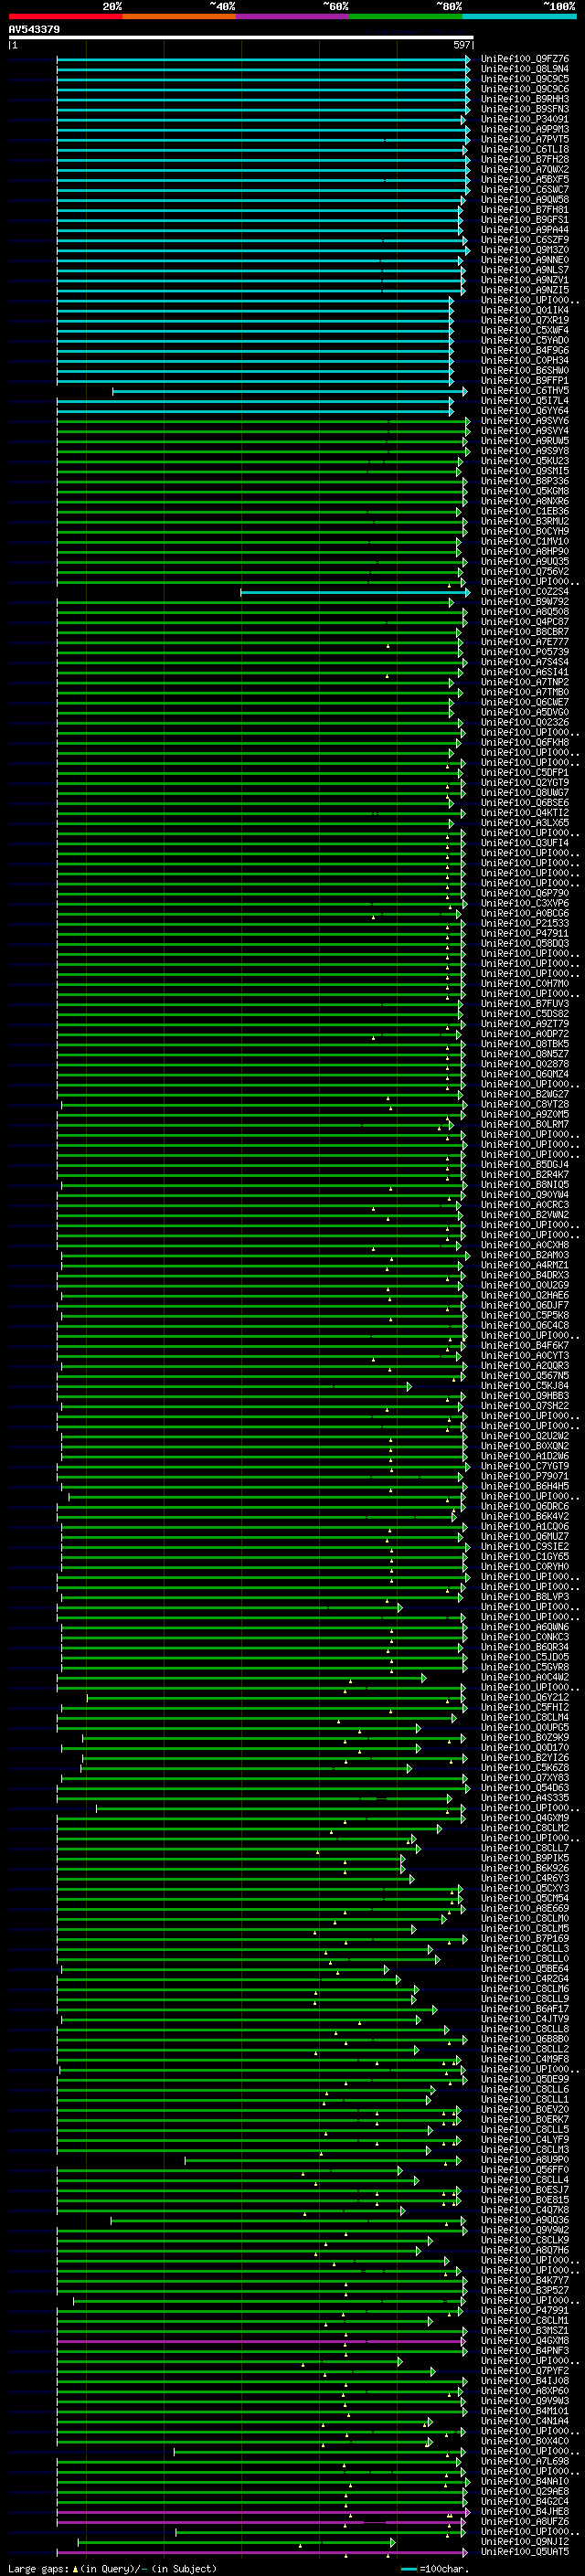
Task: Click the UniRef100_A0C4W2 label
Action: 525,1678
